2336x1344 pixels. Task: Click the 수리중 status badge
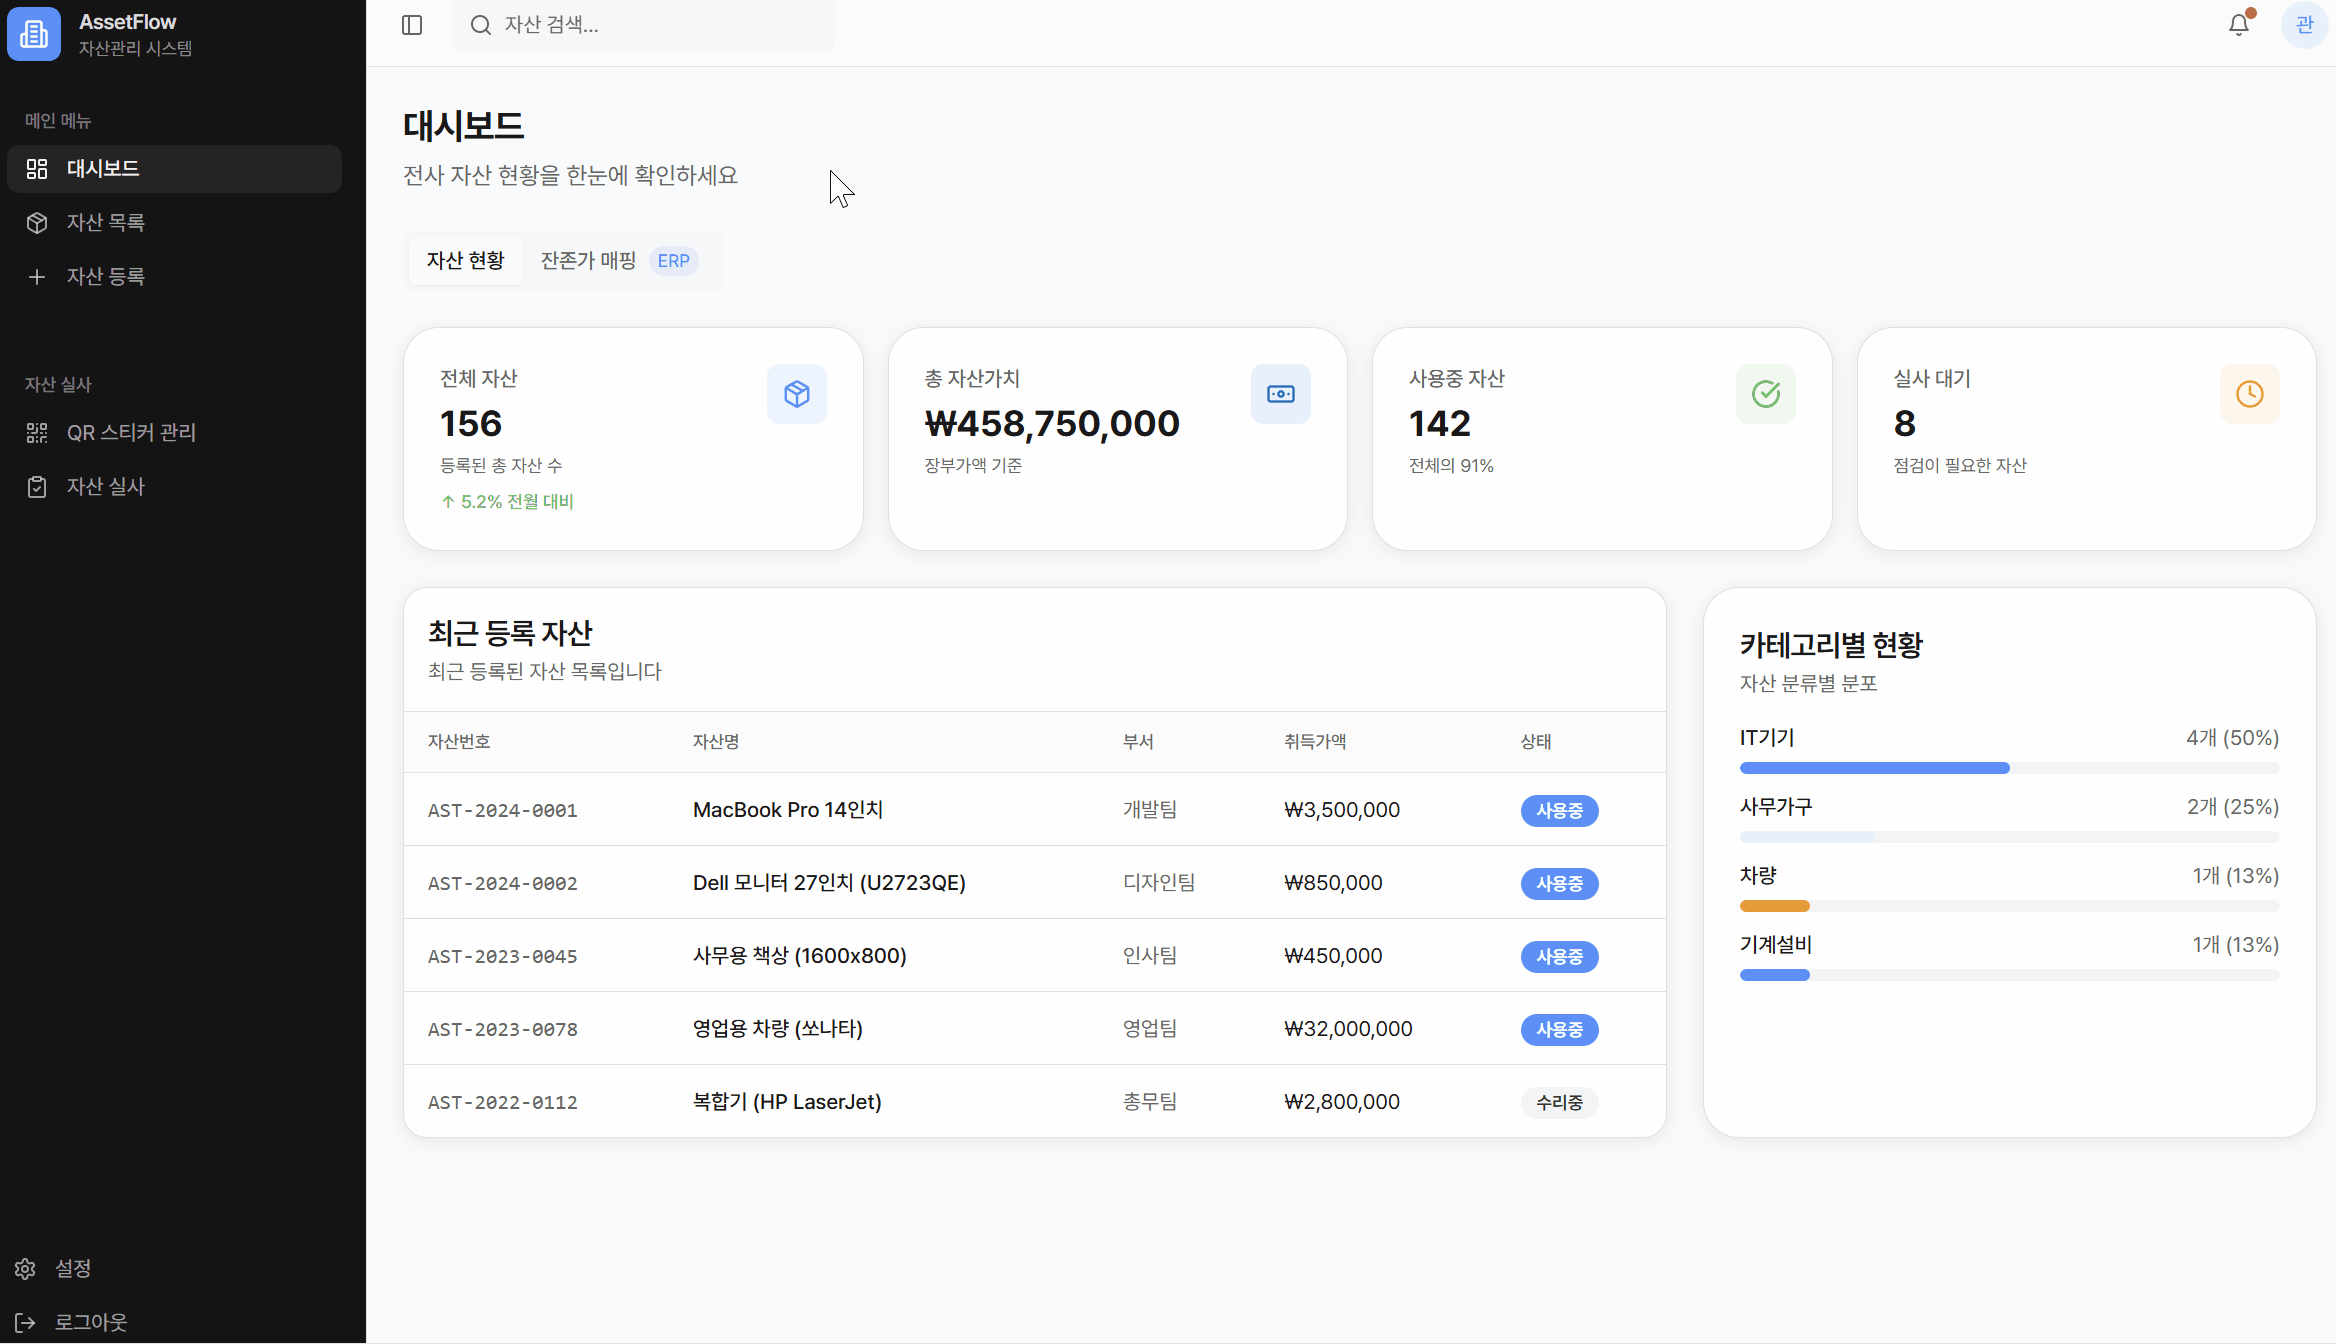pyautogui.click(x=1559, y=1102)
